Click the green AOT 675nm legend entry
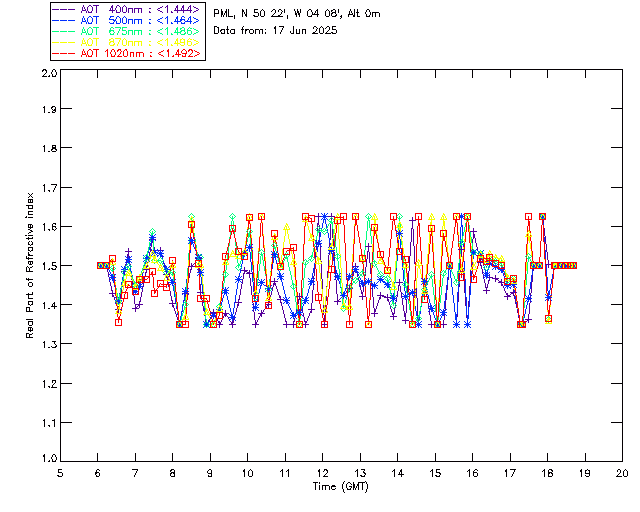 click(127, 31)
